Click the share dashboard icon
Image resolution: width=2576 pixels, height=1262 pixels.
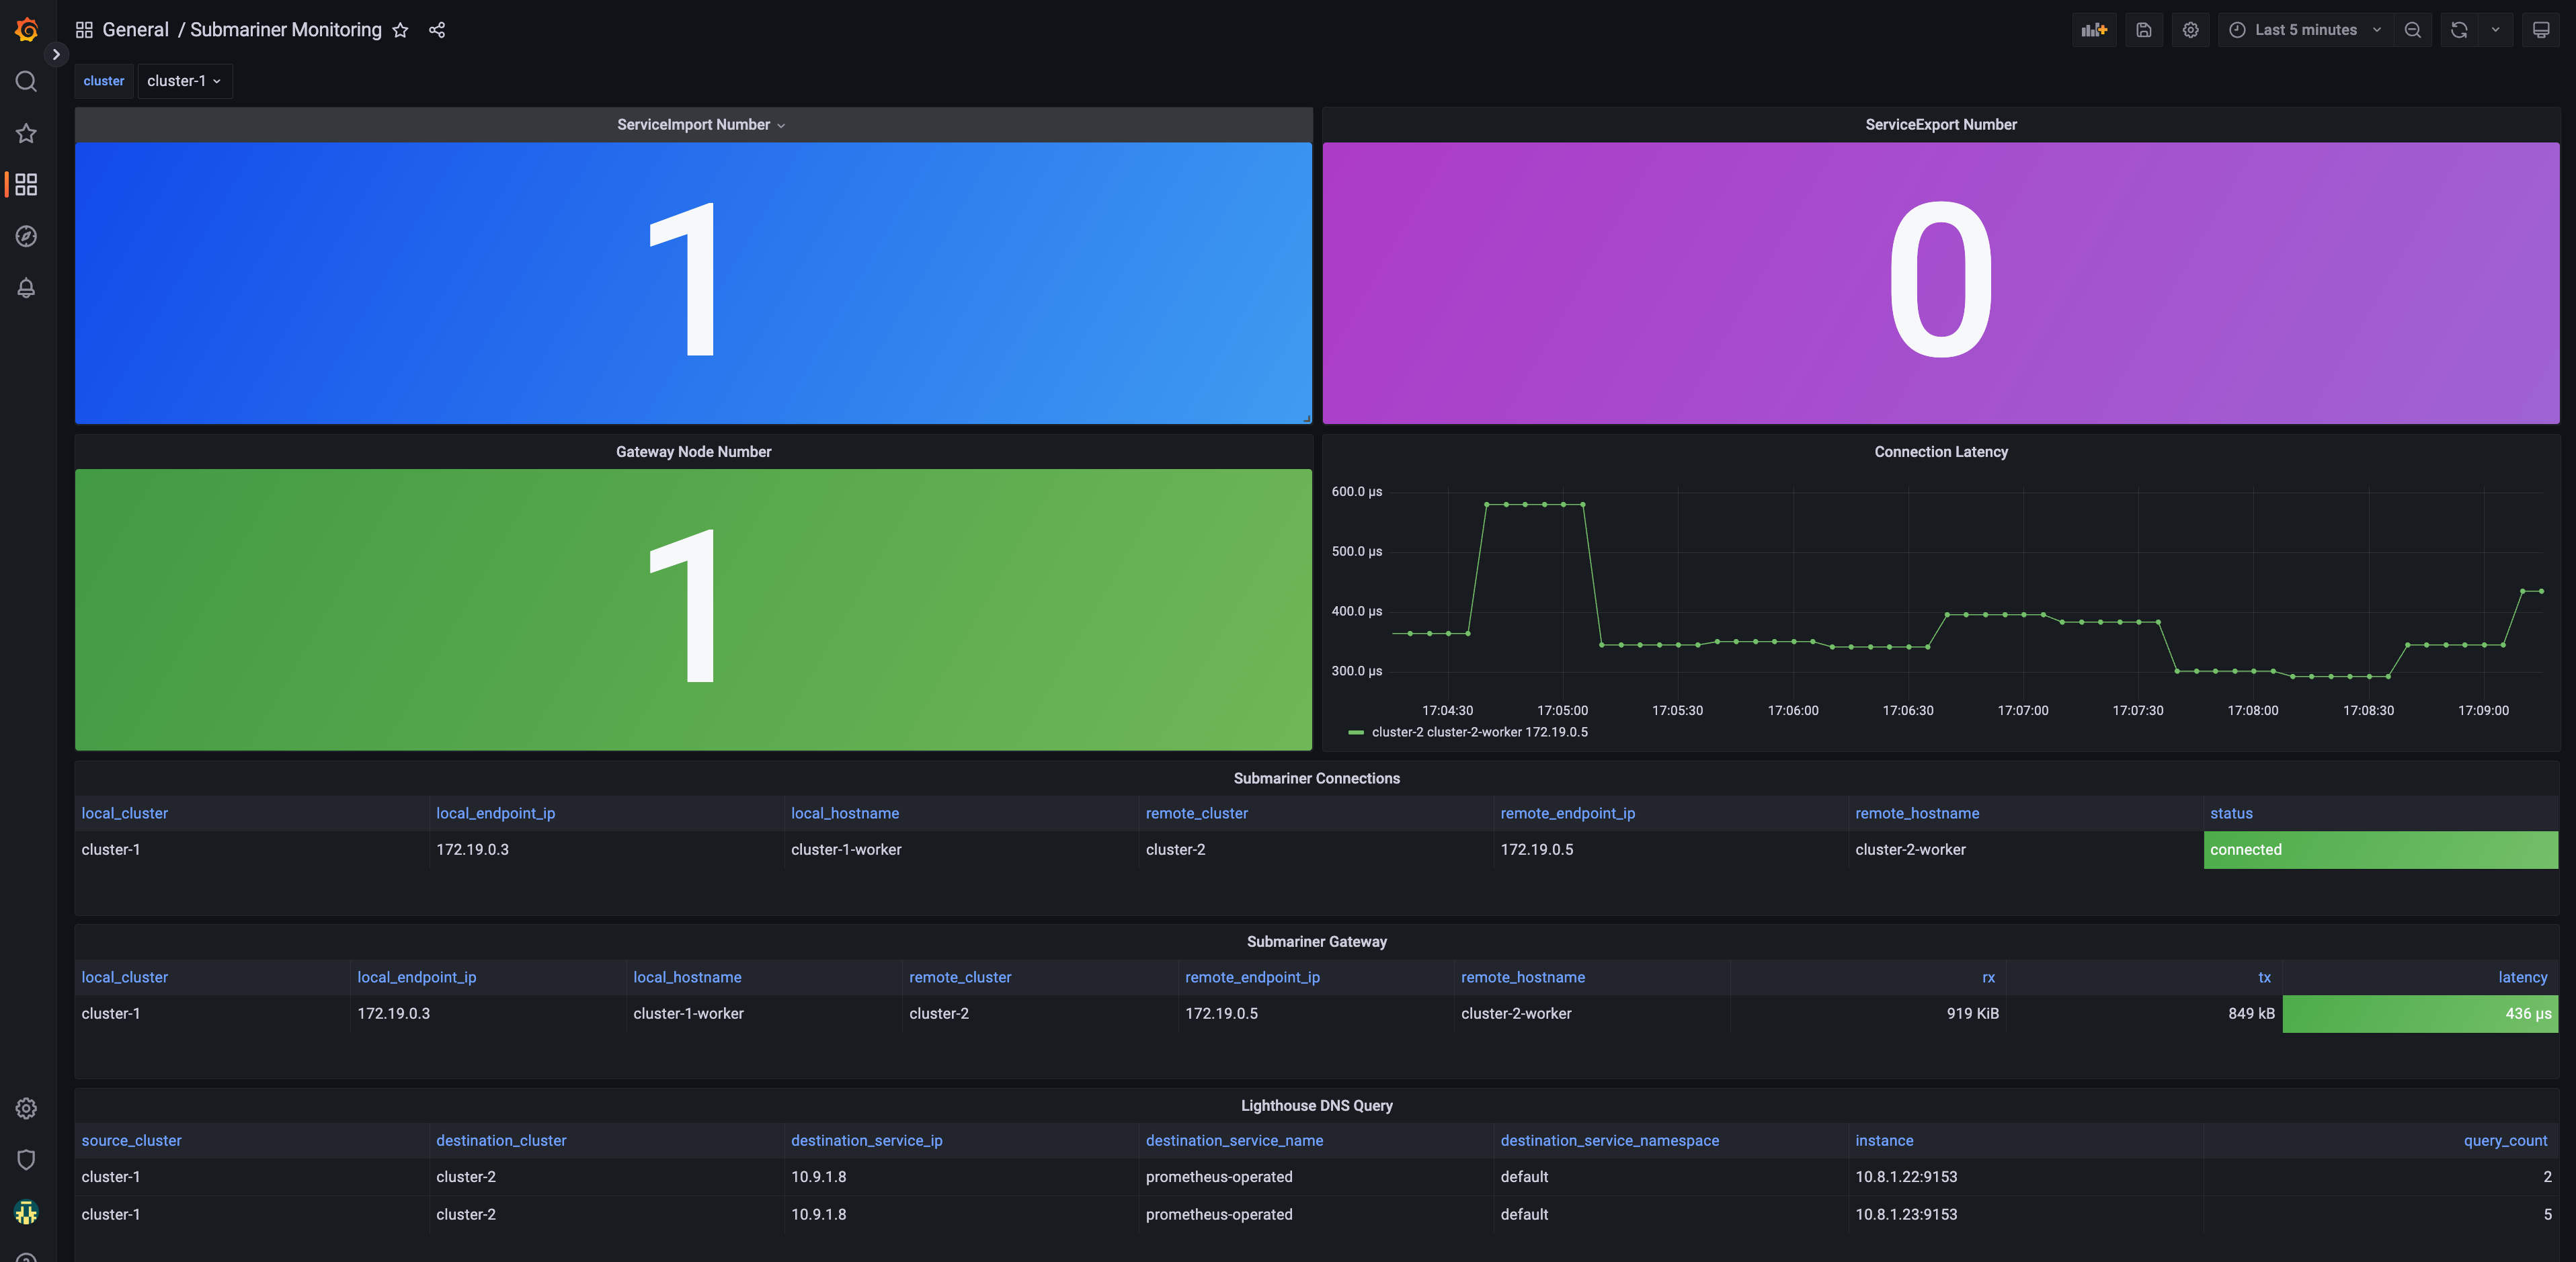(437, 30)
